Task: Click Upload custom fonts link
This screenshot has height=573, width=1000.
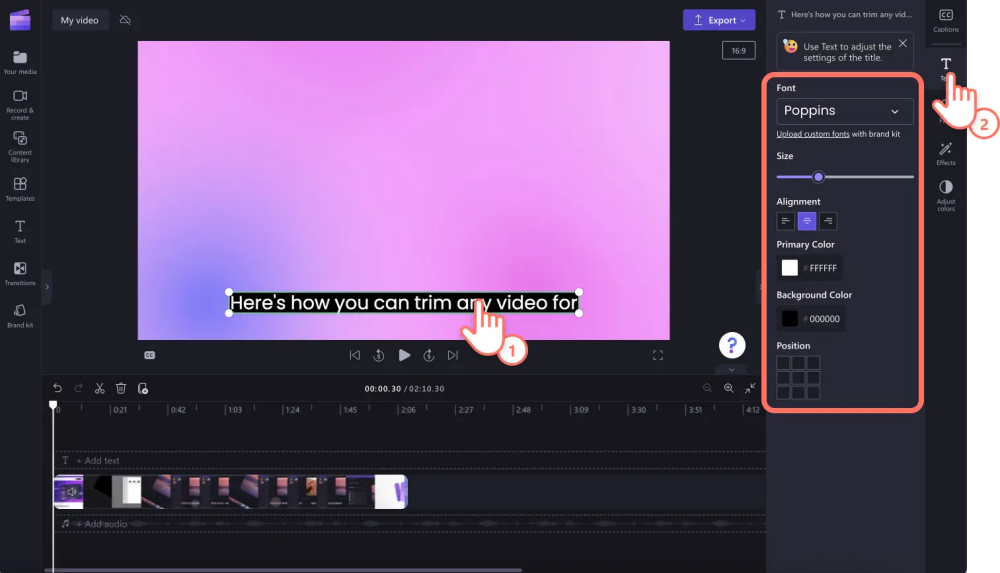Action: coord(812,134)
